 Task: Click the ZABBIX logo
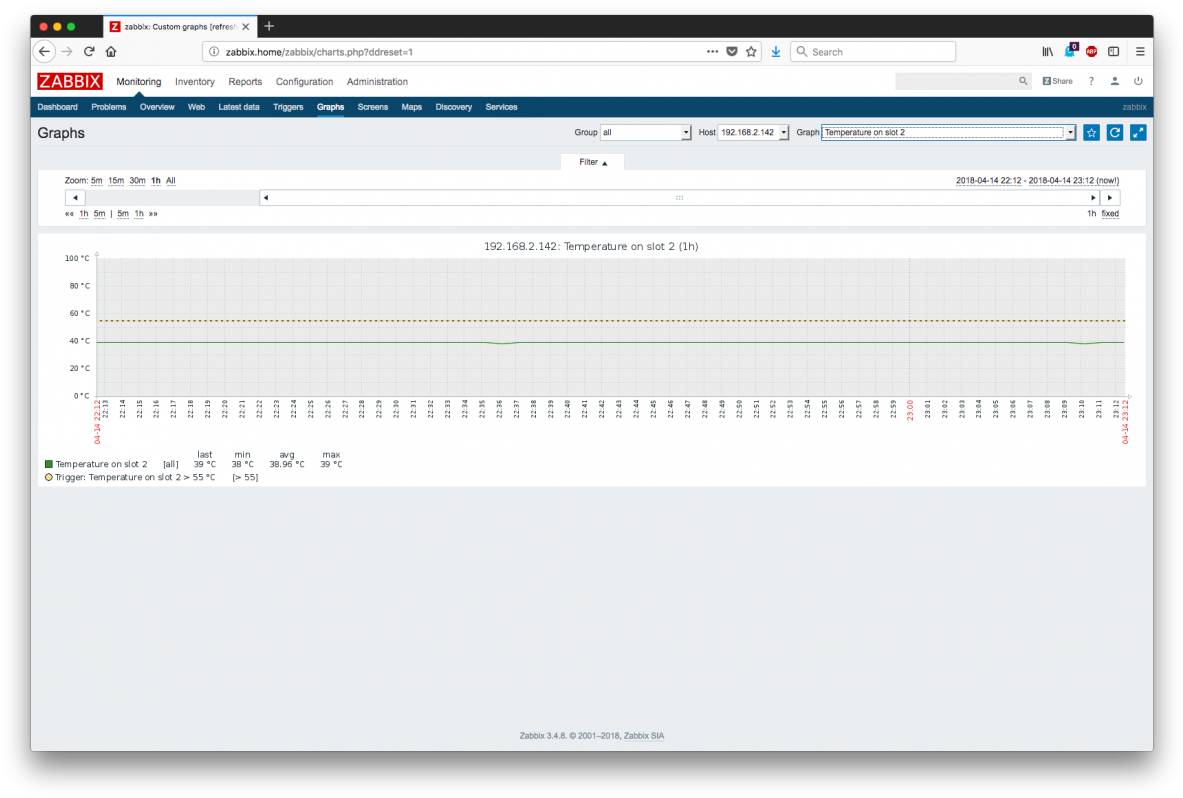click(x=69, y=81)
